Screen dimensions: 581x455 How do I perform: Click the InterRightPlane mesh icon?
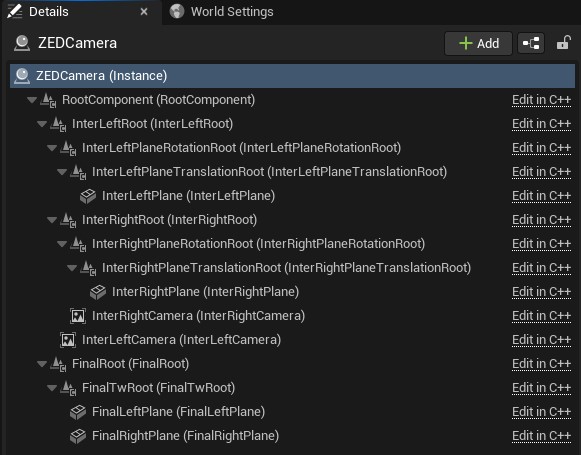(98, 292)
